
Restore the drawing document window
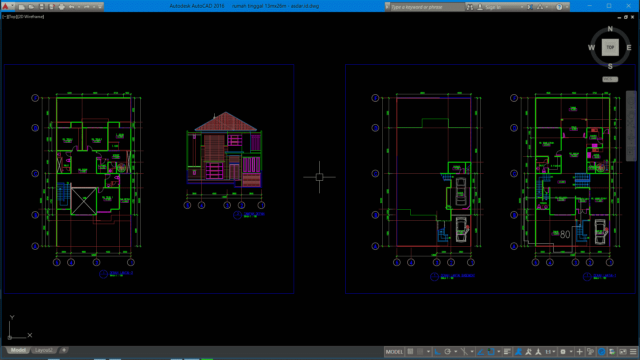pos(626,17)
